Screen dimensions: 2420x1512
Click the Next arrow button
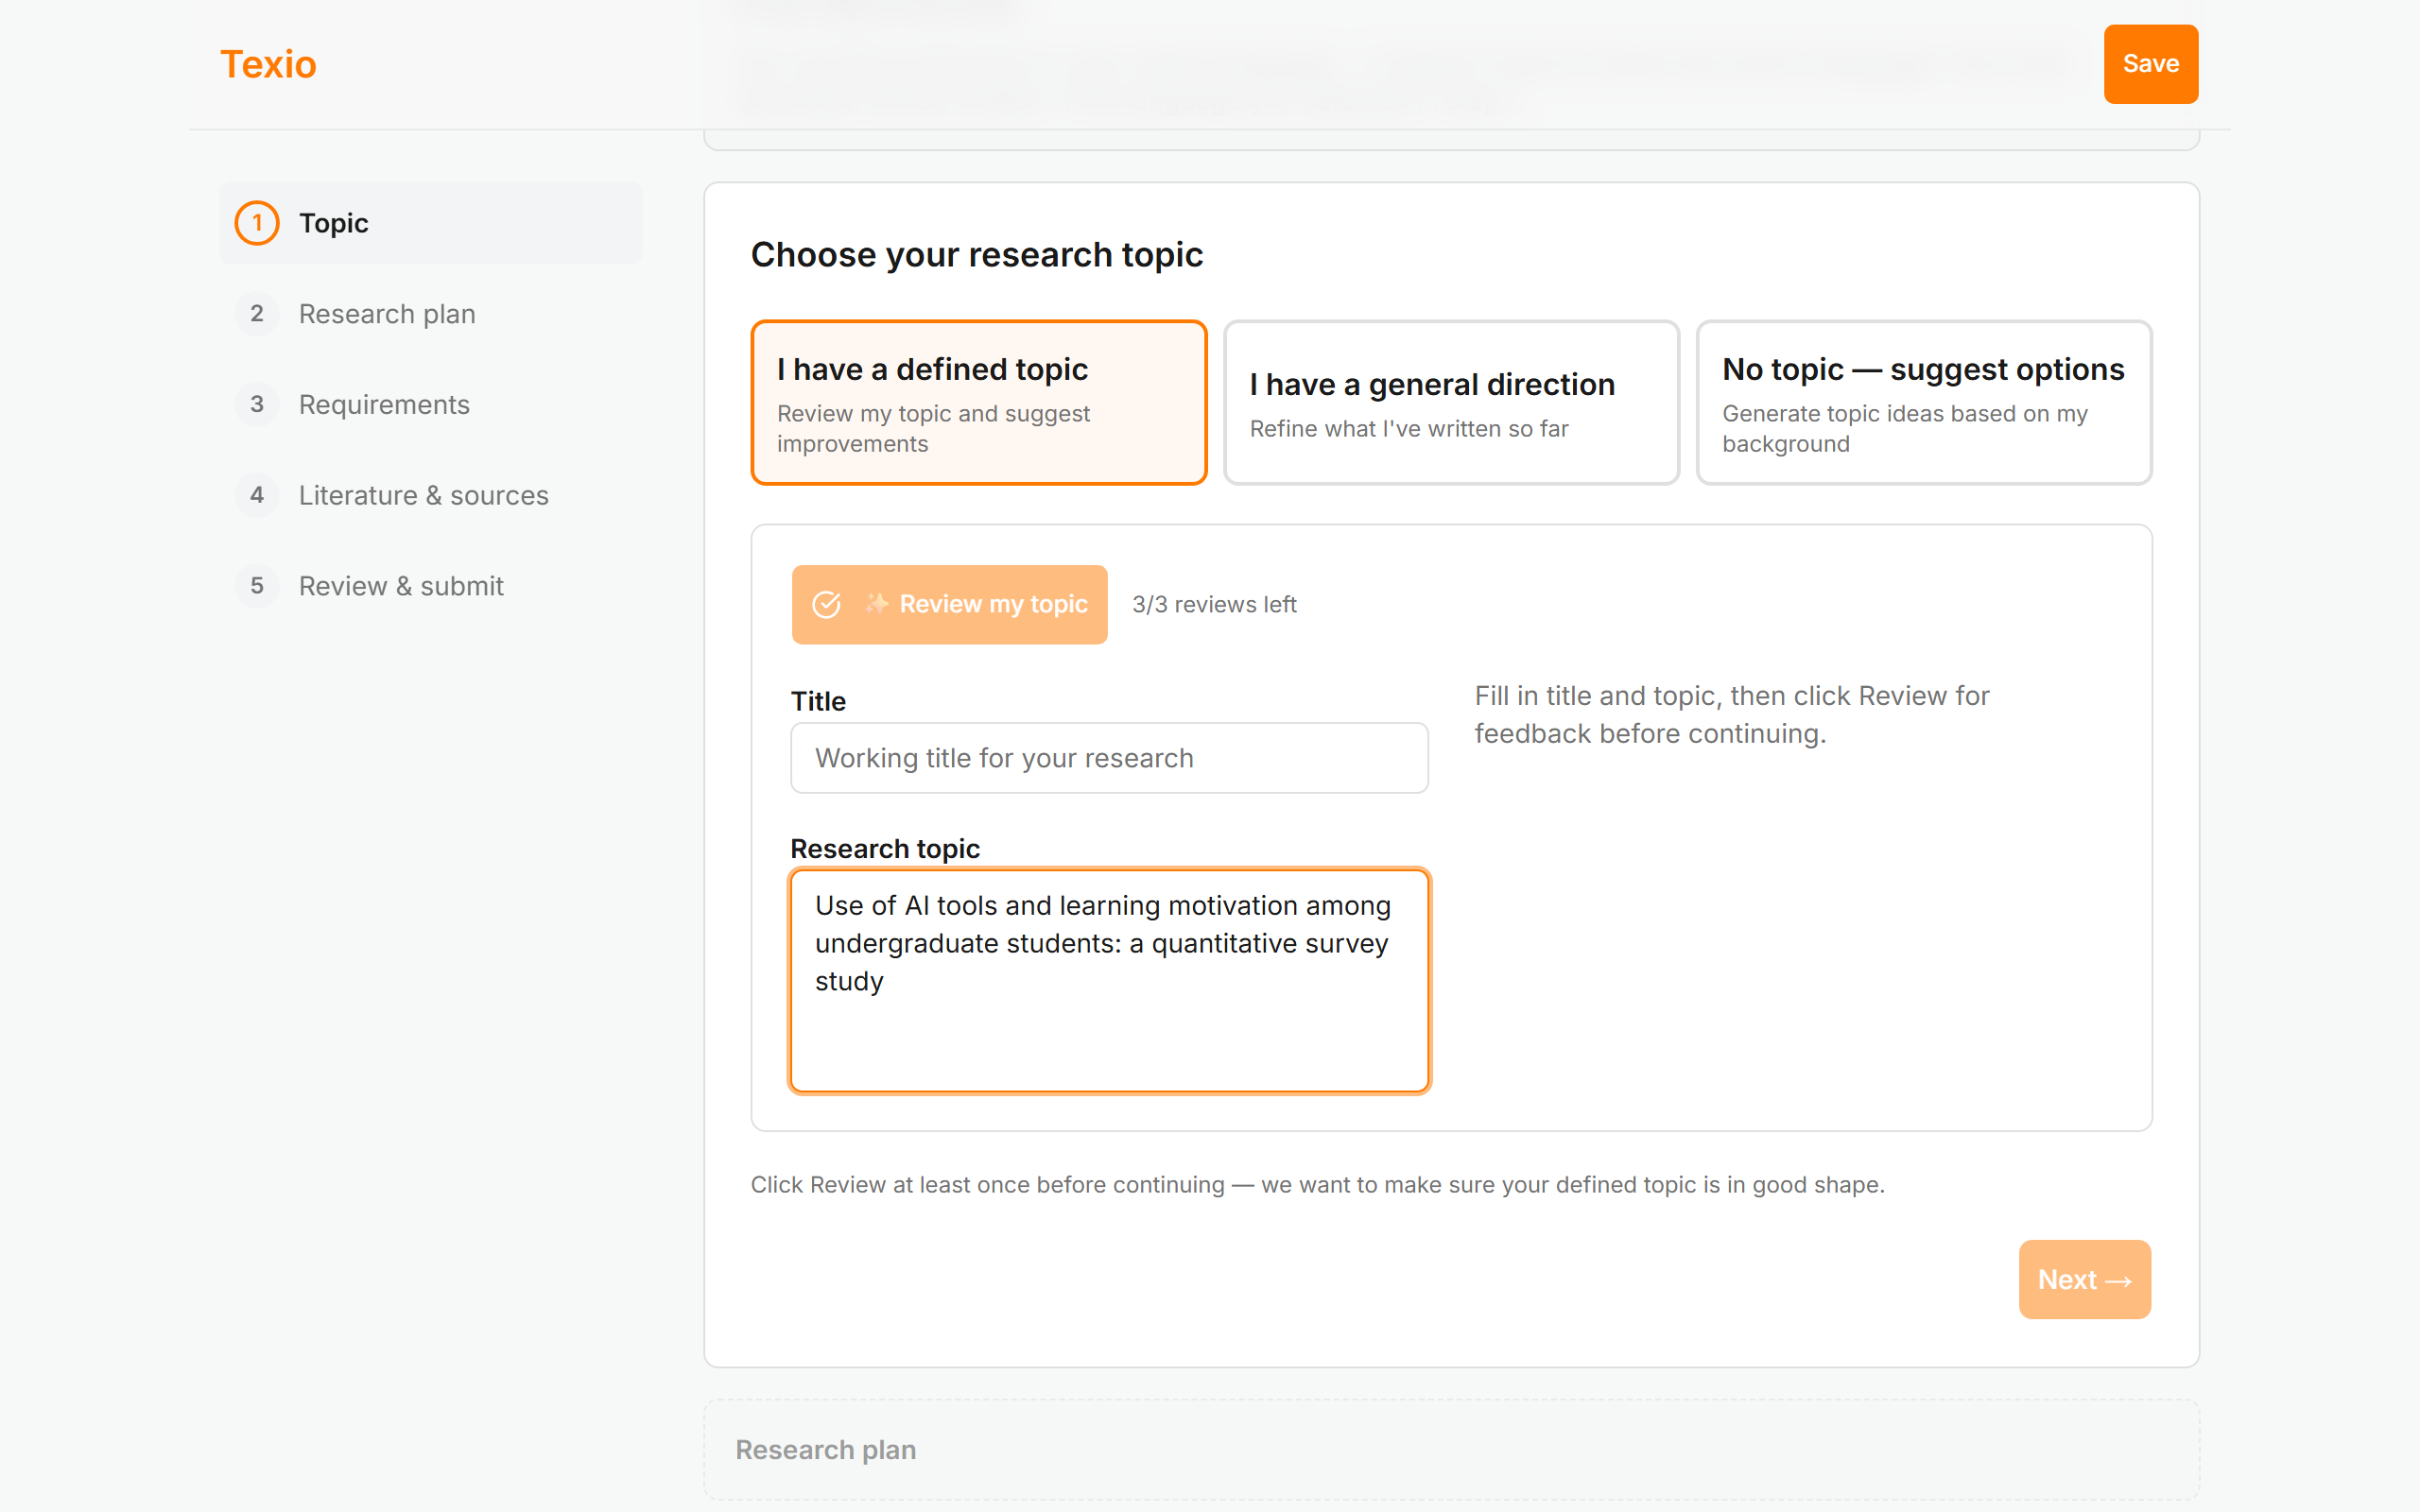click(x=2084, y=1279)
